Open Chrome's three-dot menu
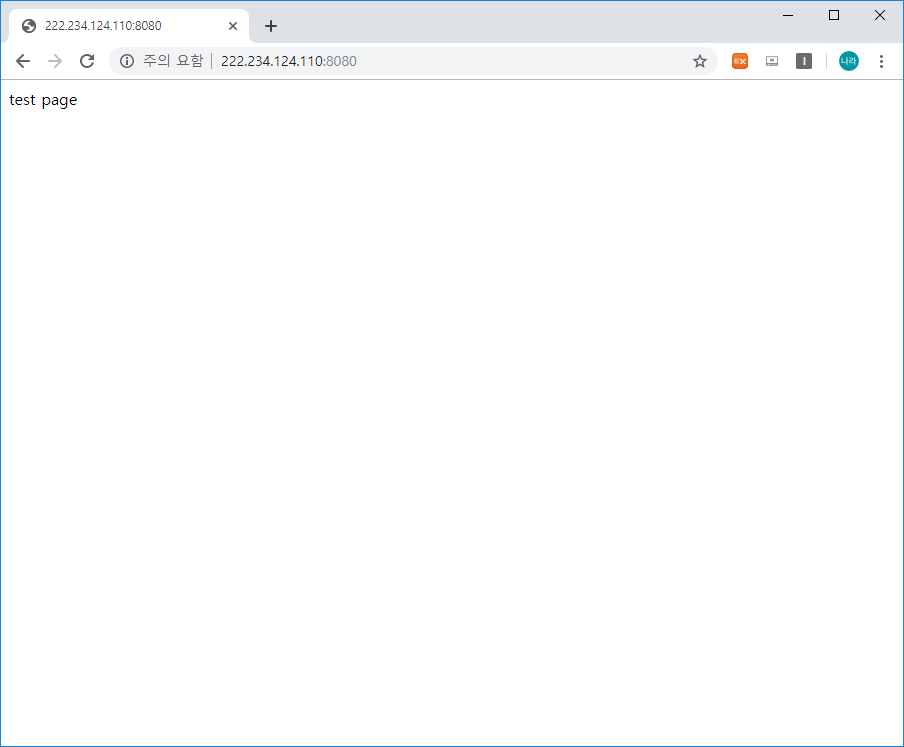 coord(881,61)
